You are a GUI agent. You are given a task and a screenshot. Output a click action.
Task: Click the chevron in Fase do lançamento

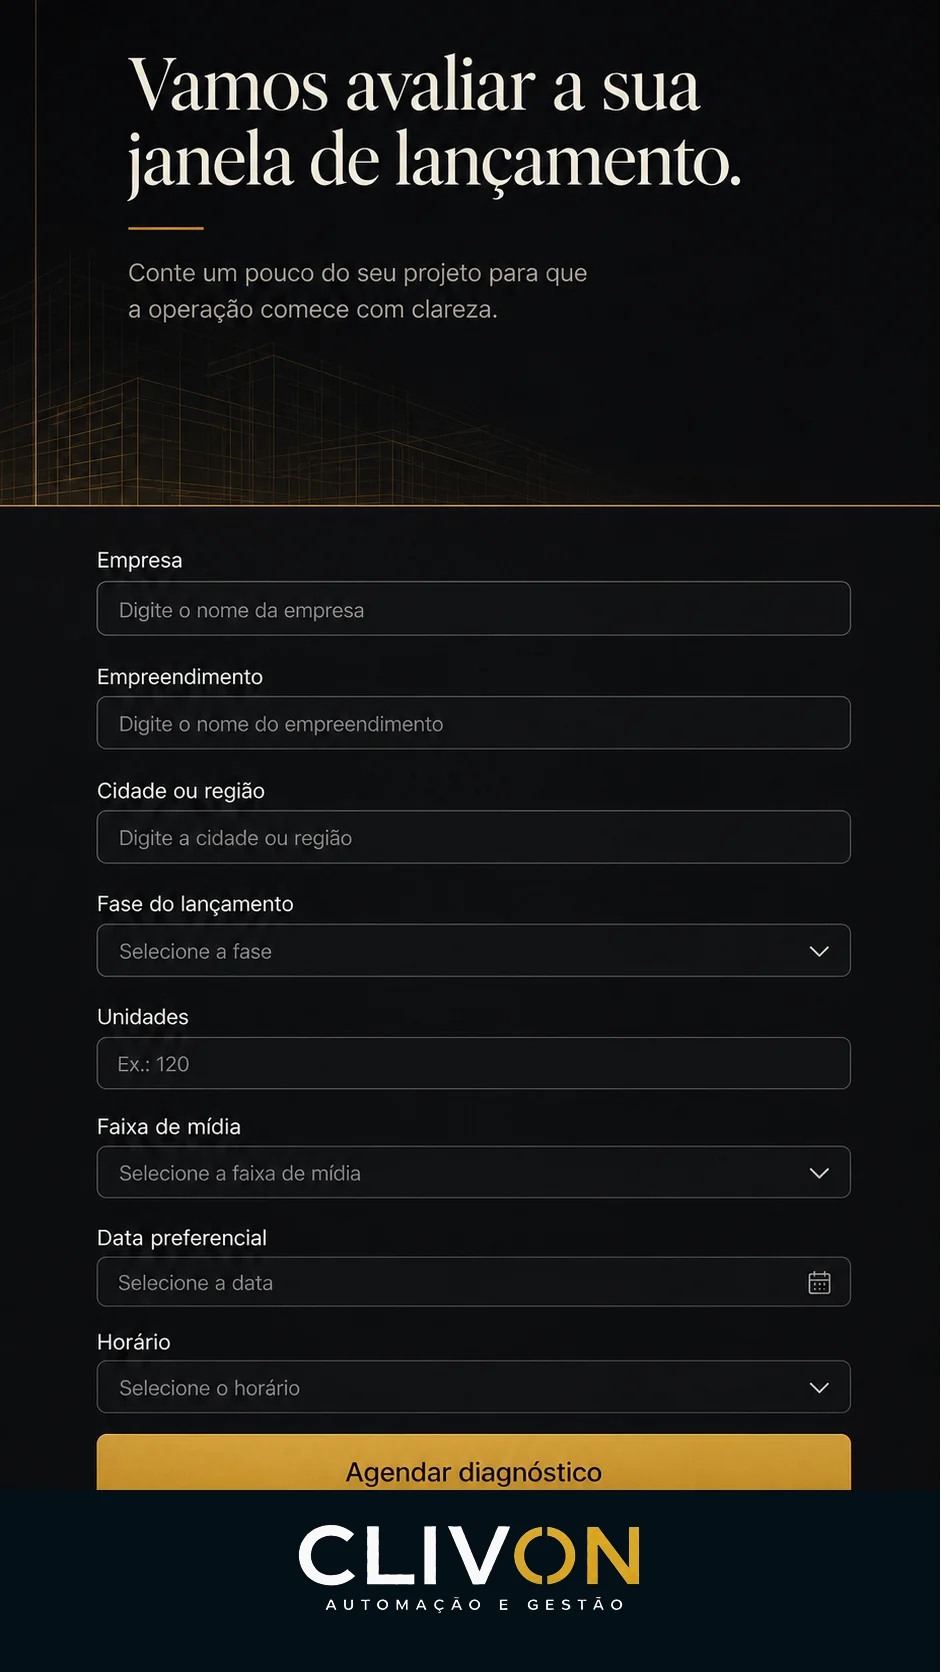click(x=819, y=951)
